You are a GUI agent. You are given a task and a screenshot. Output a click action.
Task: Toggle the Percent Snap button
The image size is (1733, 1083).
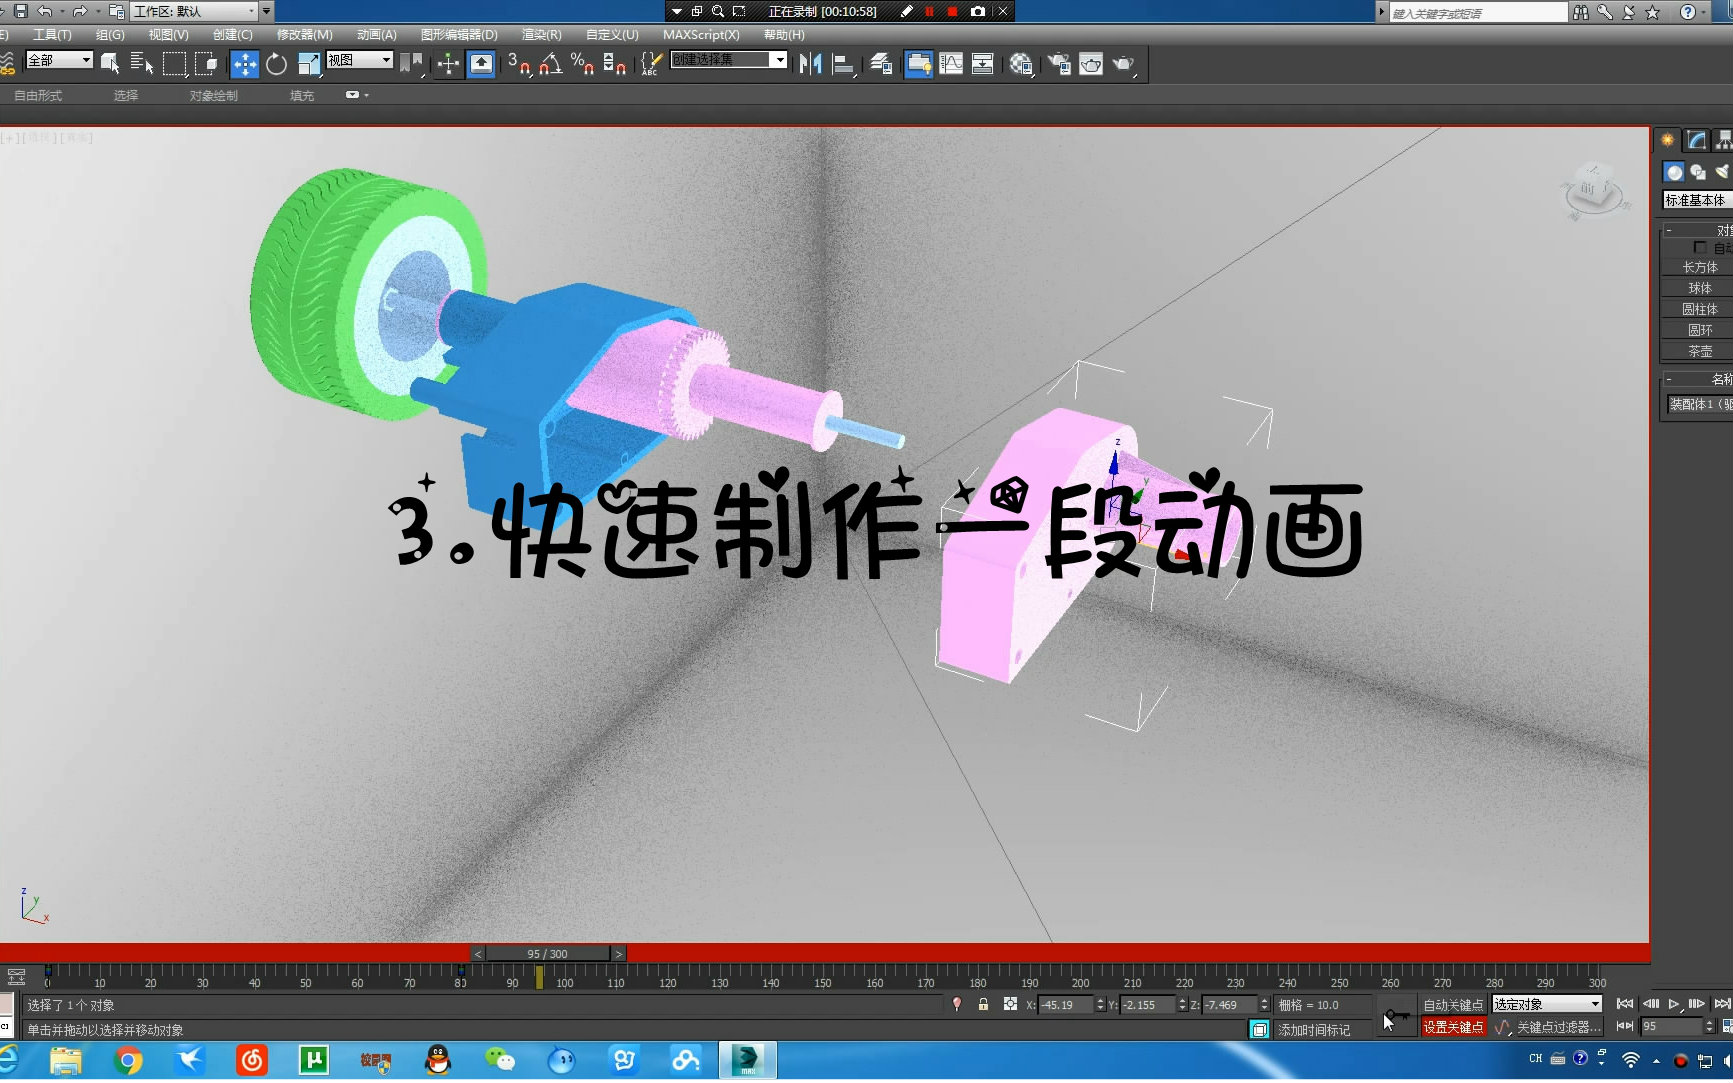582,64
